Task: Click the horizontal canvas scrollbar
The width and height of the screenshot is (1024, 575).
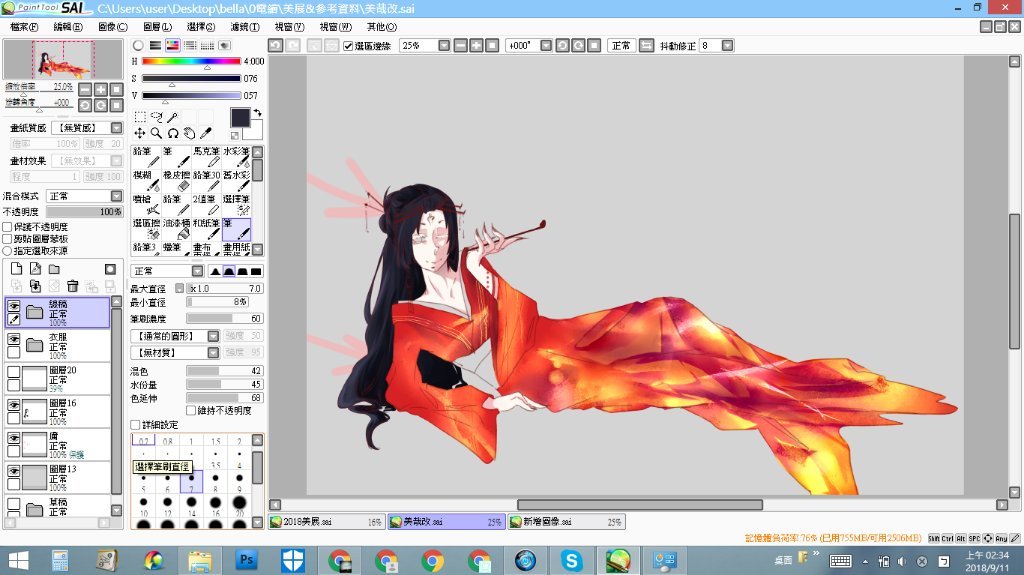Action: click(640, 504)
